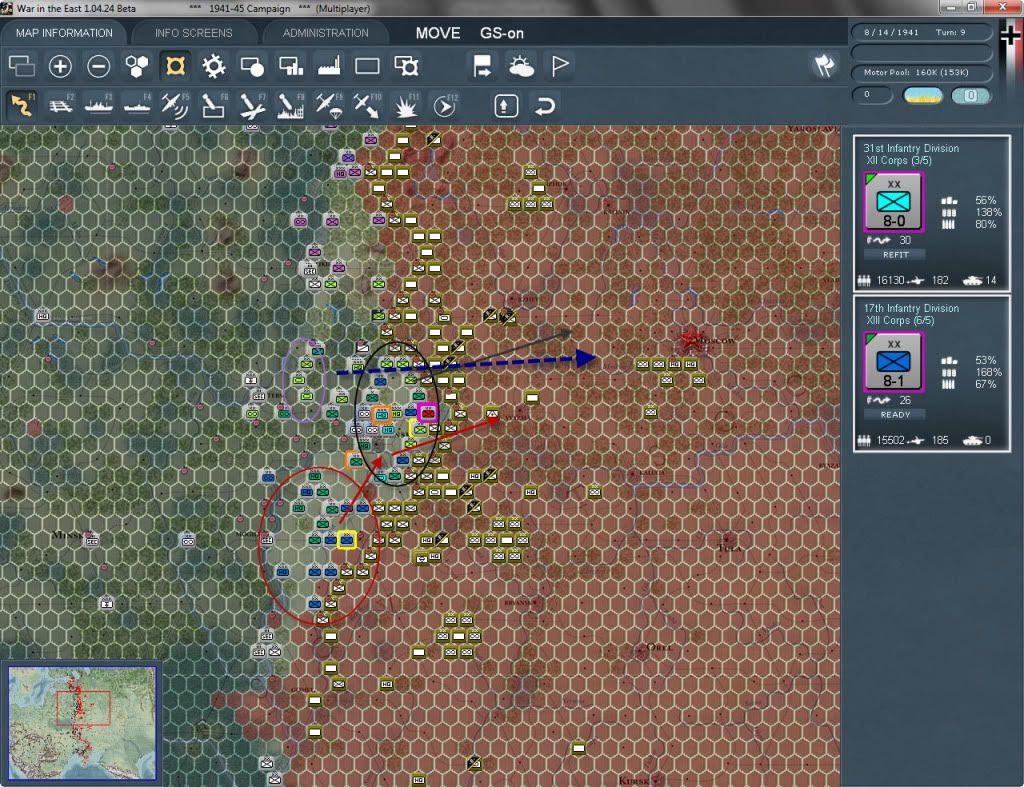The height and width of the screenshot is (787, 1024).
Task: Open XIII Corps (6/5) link
Action: click(901, 320)
